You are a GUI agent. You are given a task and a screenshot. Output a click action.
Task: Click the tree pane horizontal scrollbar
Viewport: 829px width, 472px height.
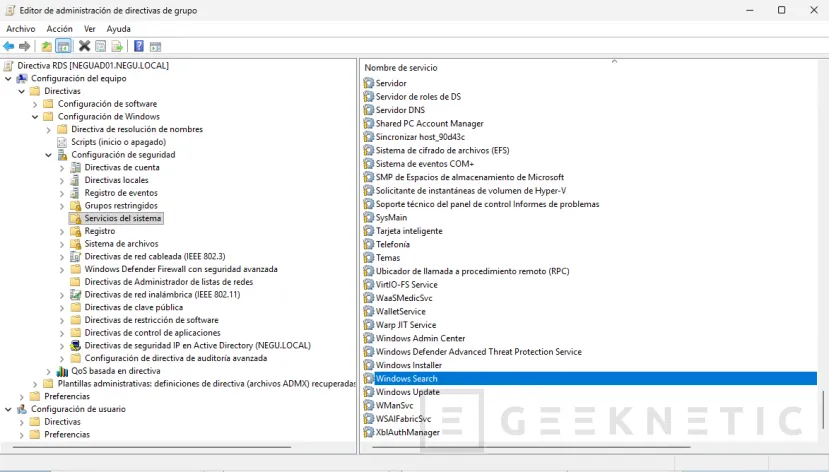click(x=152, y=447)
